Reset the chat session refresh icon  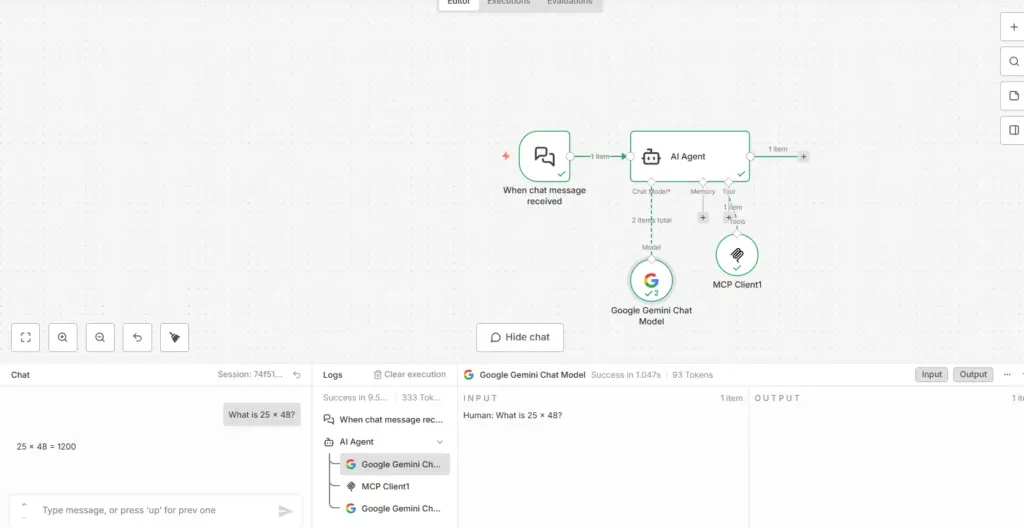click(x=297, y=374)
